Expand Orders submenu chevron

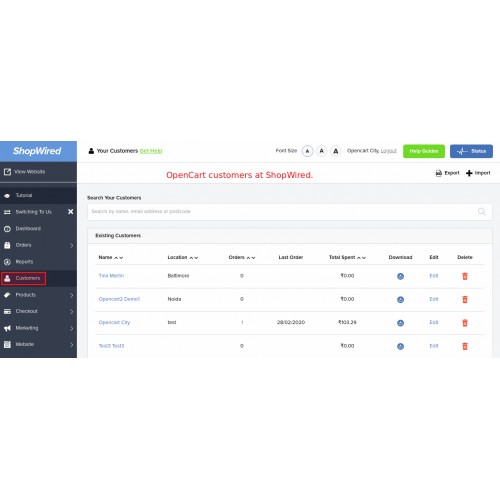[71, 245]
